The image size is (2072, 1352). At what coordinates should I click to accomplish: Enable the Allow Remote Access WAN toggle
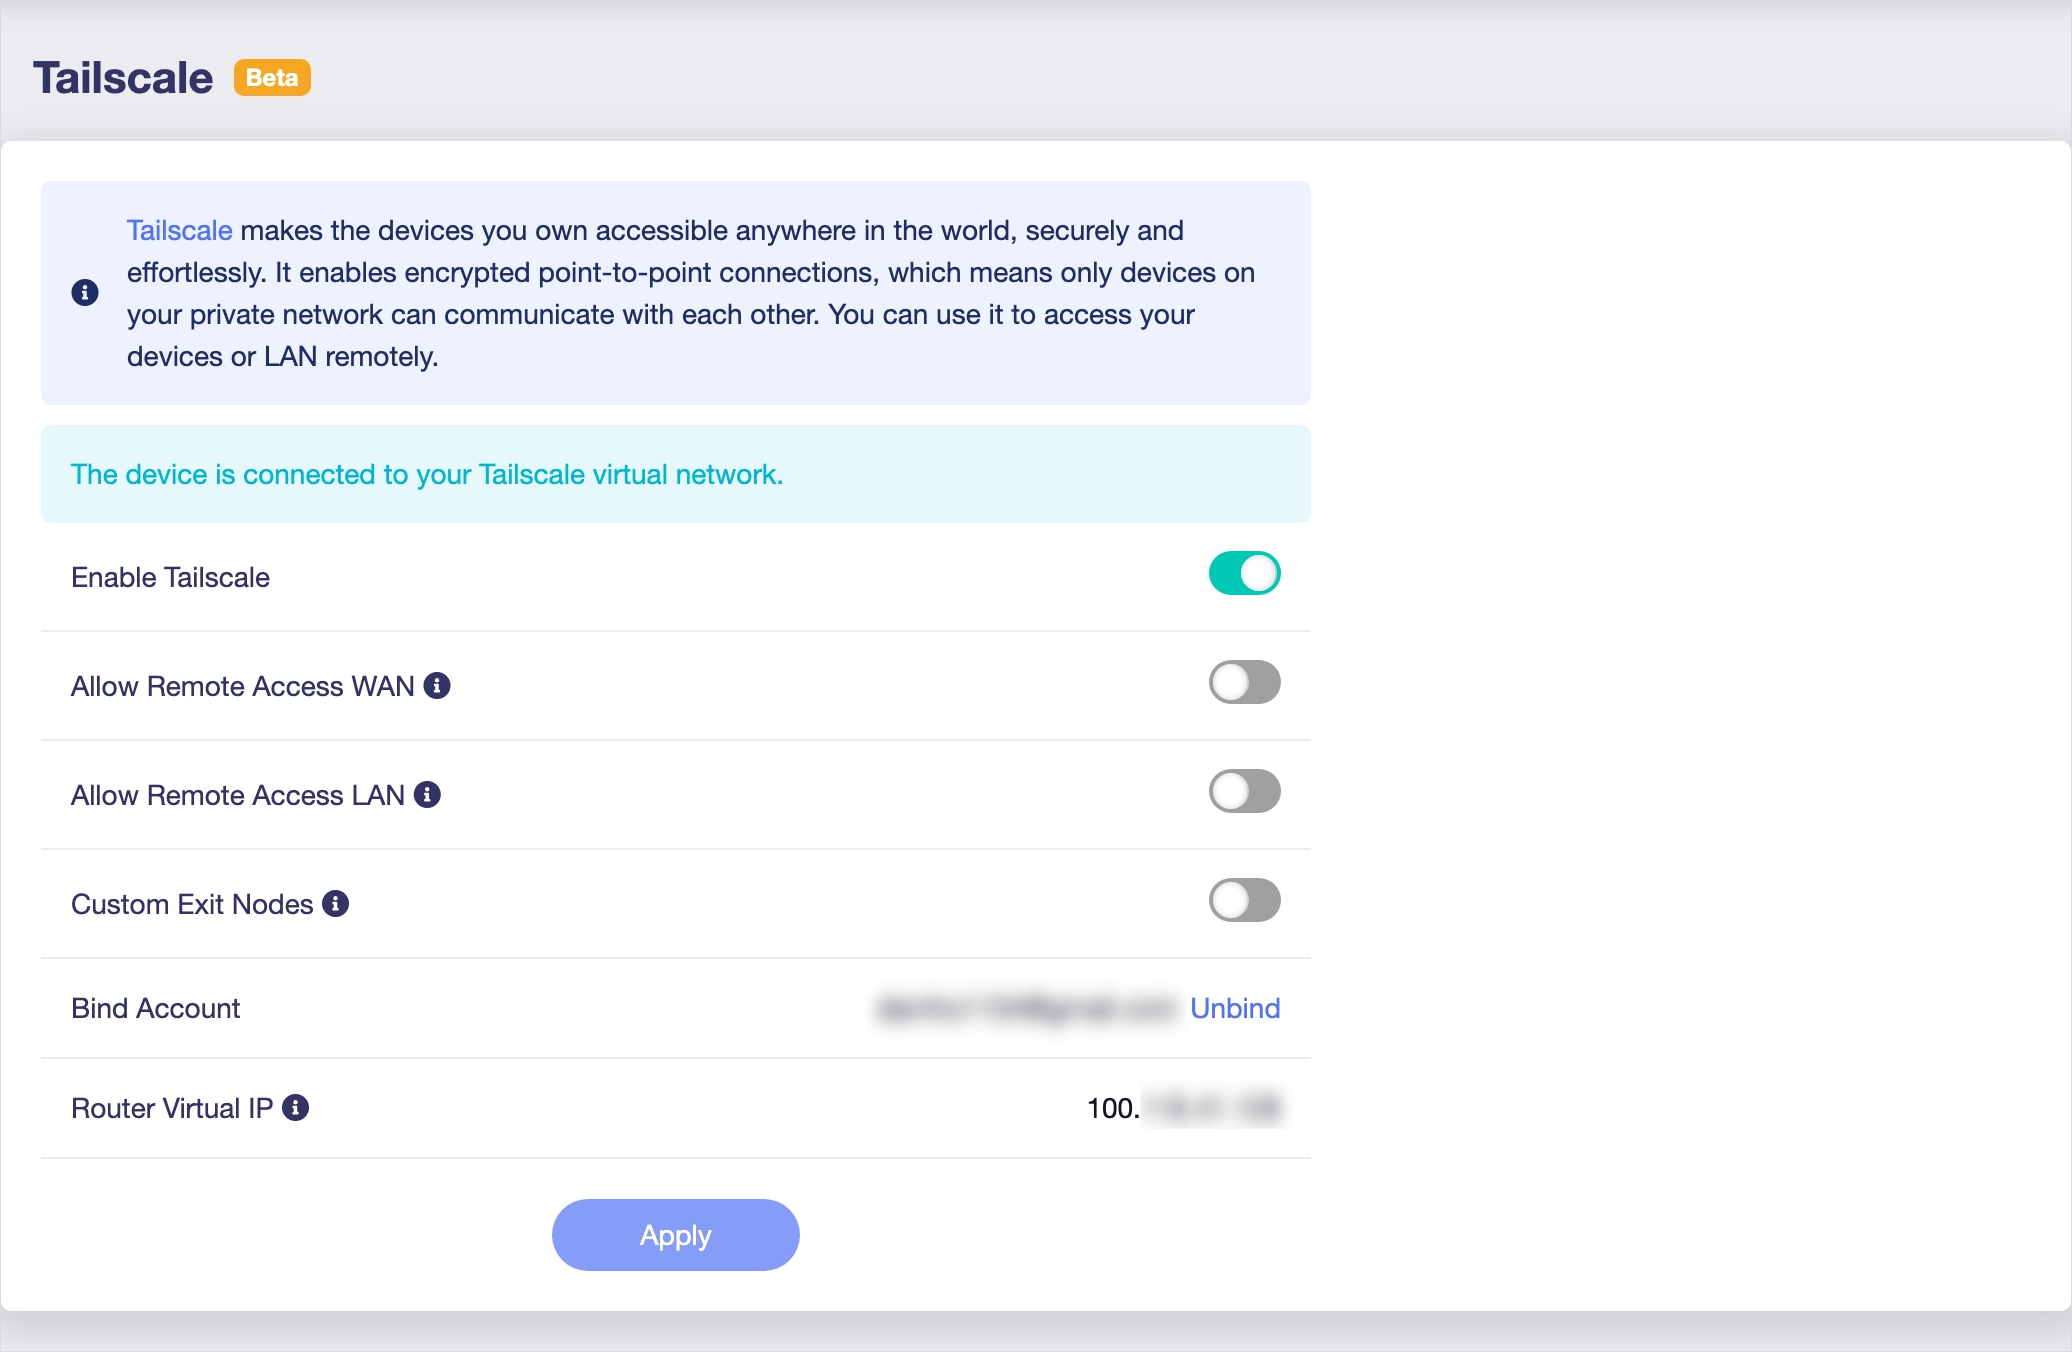(x=1244, y=682)
